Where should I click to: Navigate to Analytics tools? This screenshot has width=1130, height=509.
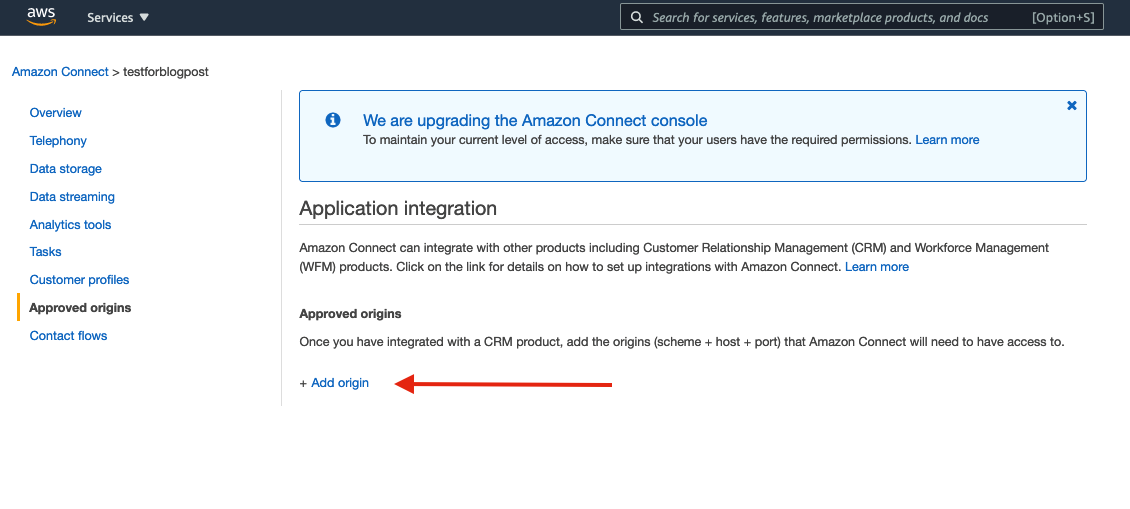point(70,225)
